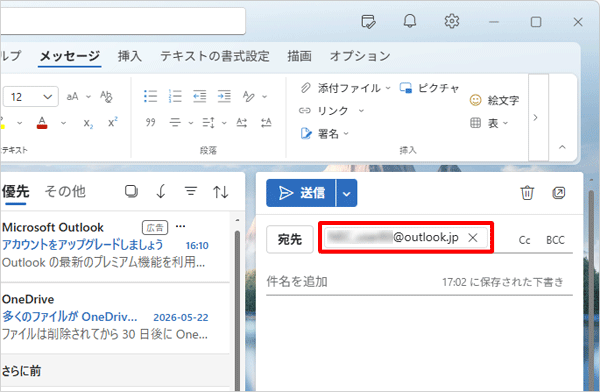Open the OneDrive message in the list
Viewport: 600px width, 392px height.
pyautogui.click(x=115, y=317)
